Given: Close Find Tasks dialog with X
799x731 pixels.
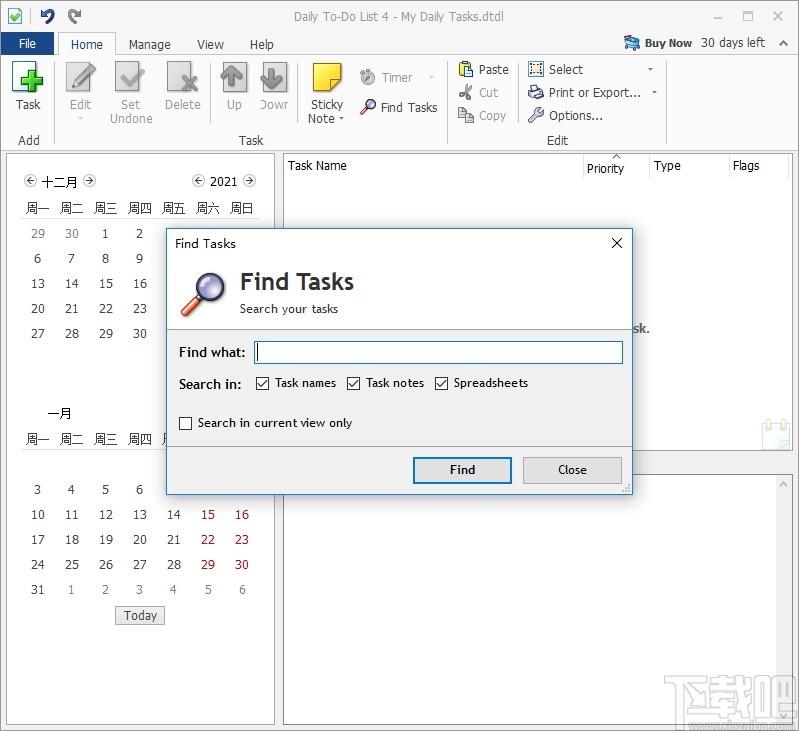Looking at the screenshot, I should pyautogui.click(x=617, y=243).
